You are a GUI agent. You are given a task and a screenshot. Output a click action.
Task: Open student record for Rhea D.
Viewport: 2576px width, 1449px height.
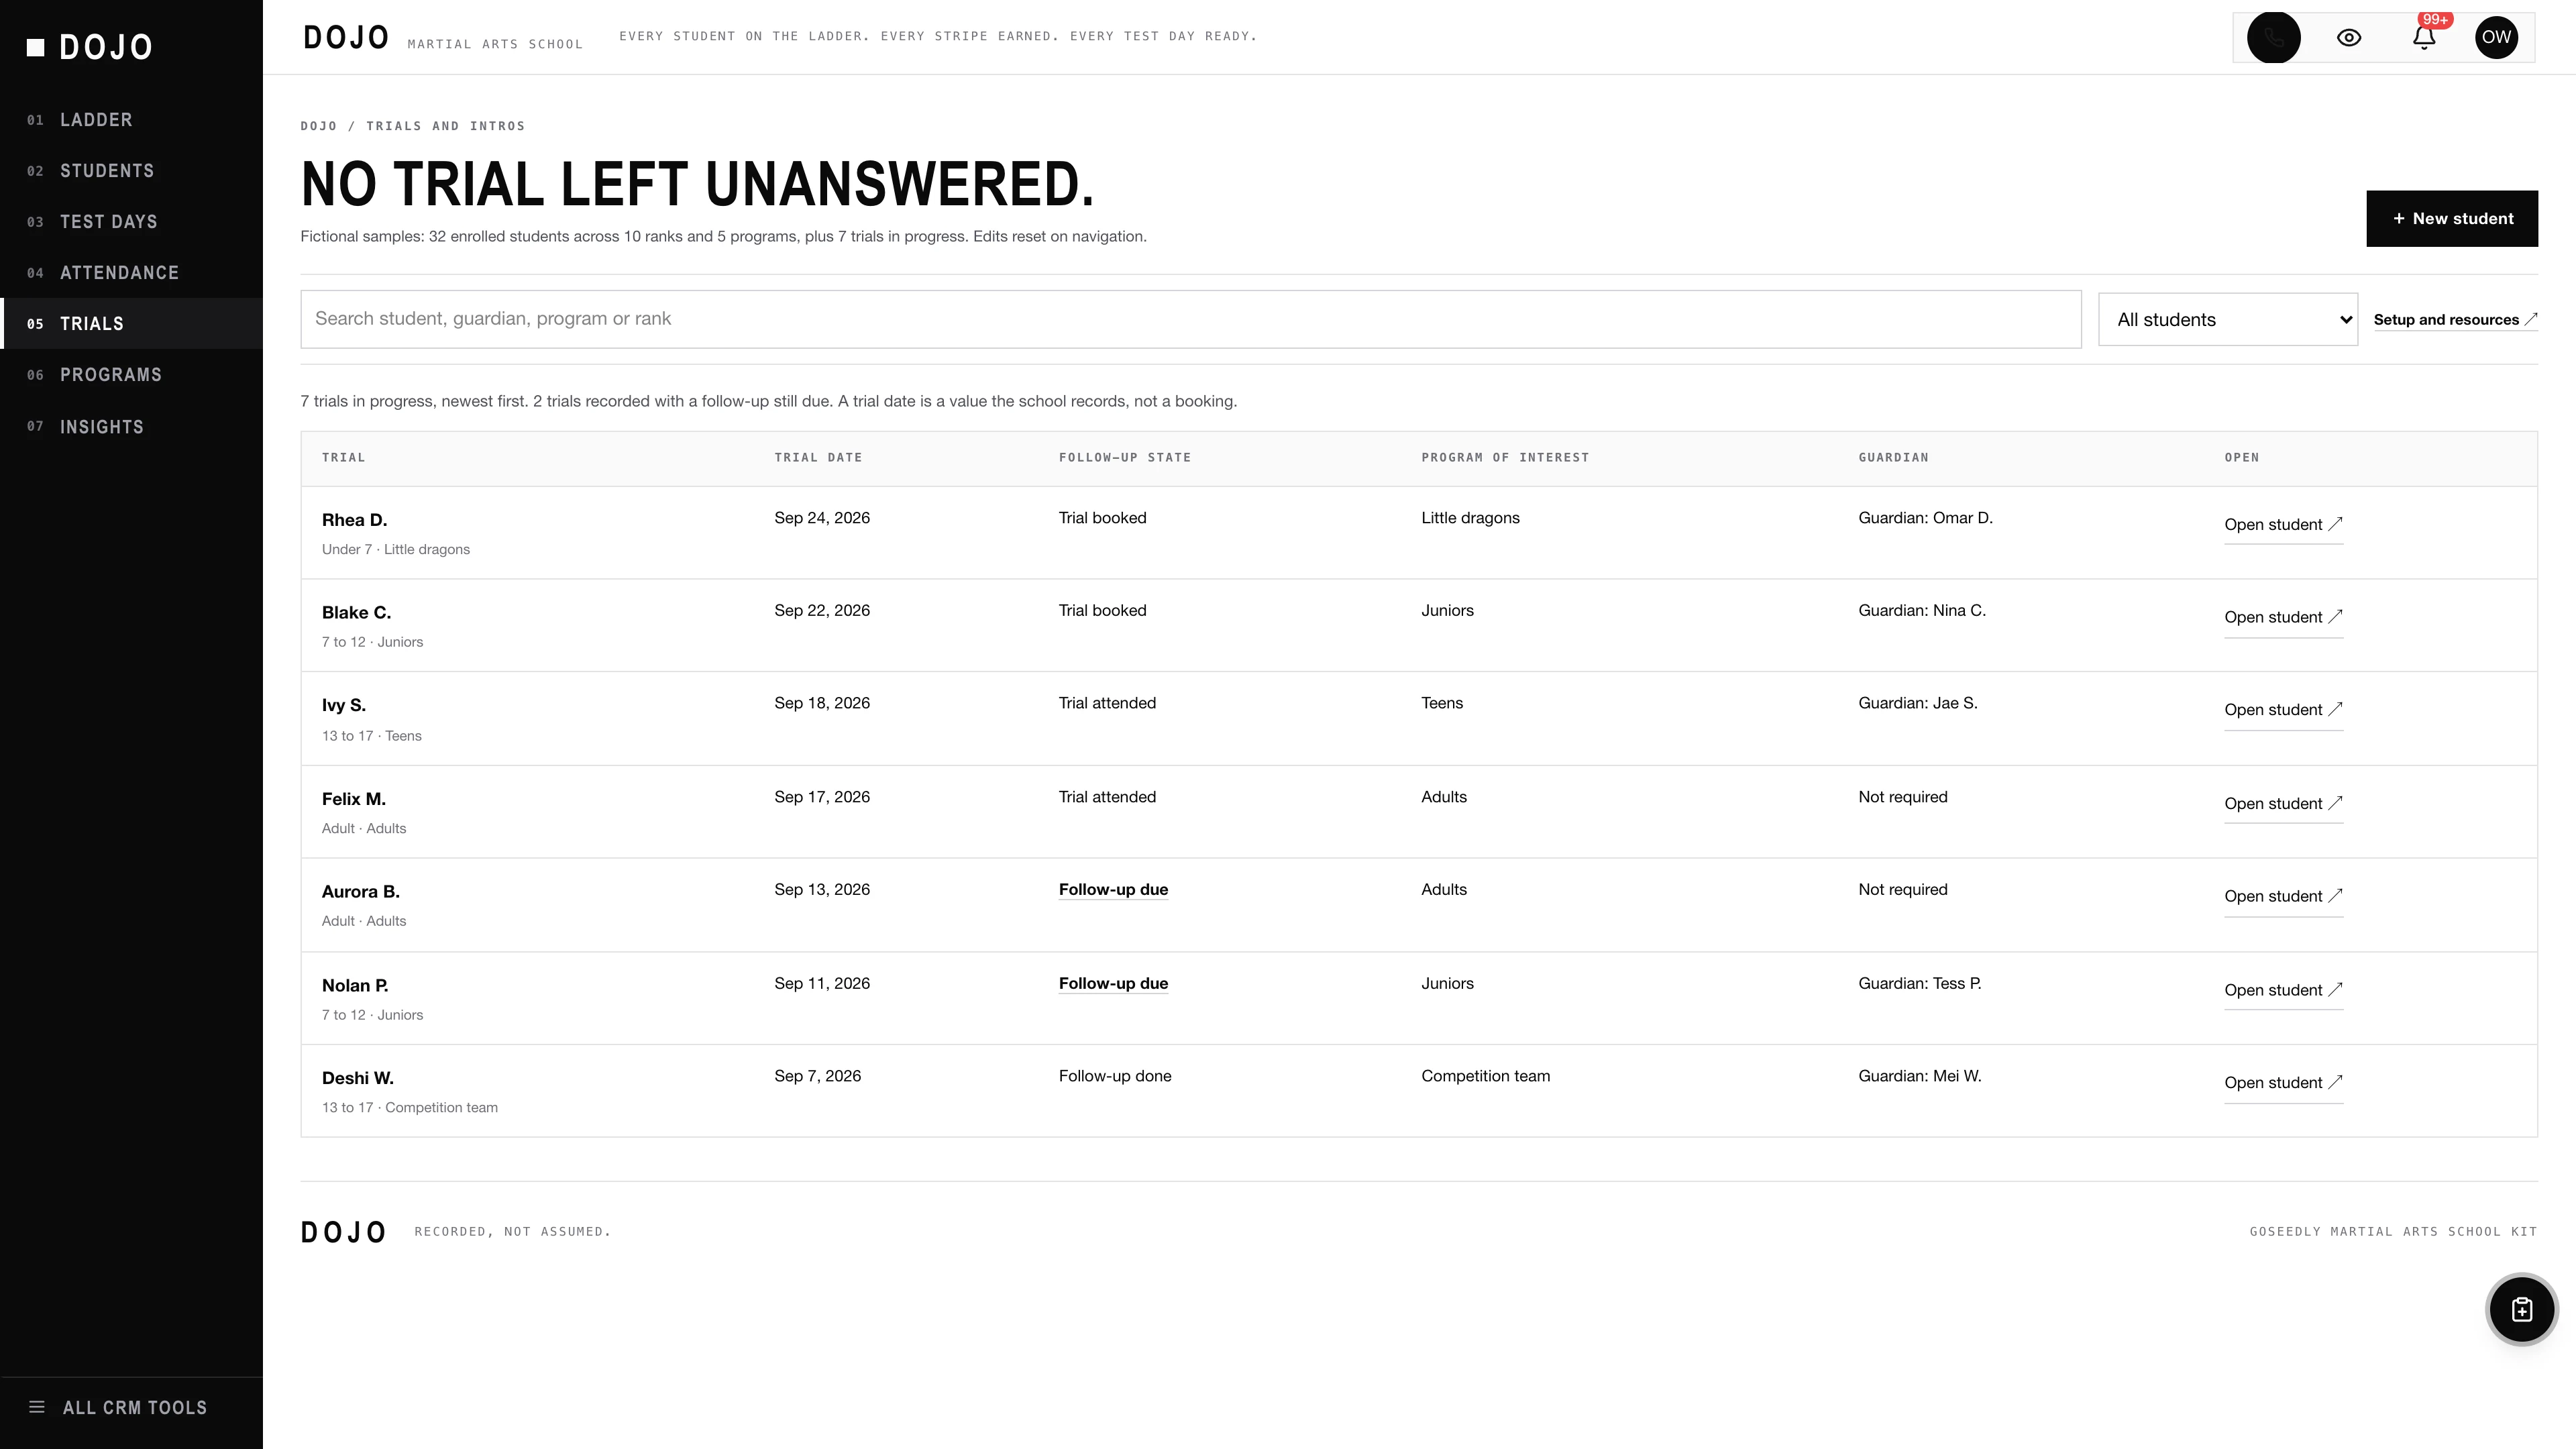click(x=2283, y=525)
